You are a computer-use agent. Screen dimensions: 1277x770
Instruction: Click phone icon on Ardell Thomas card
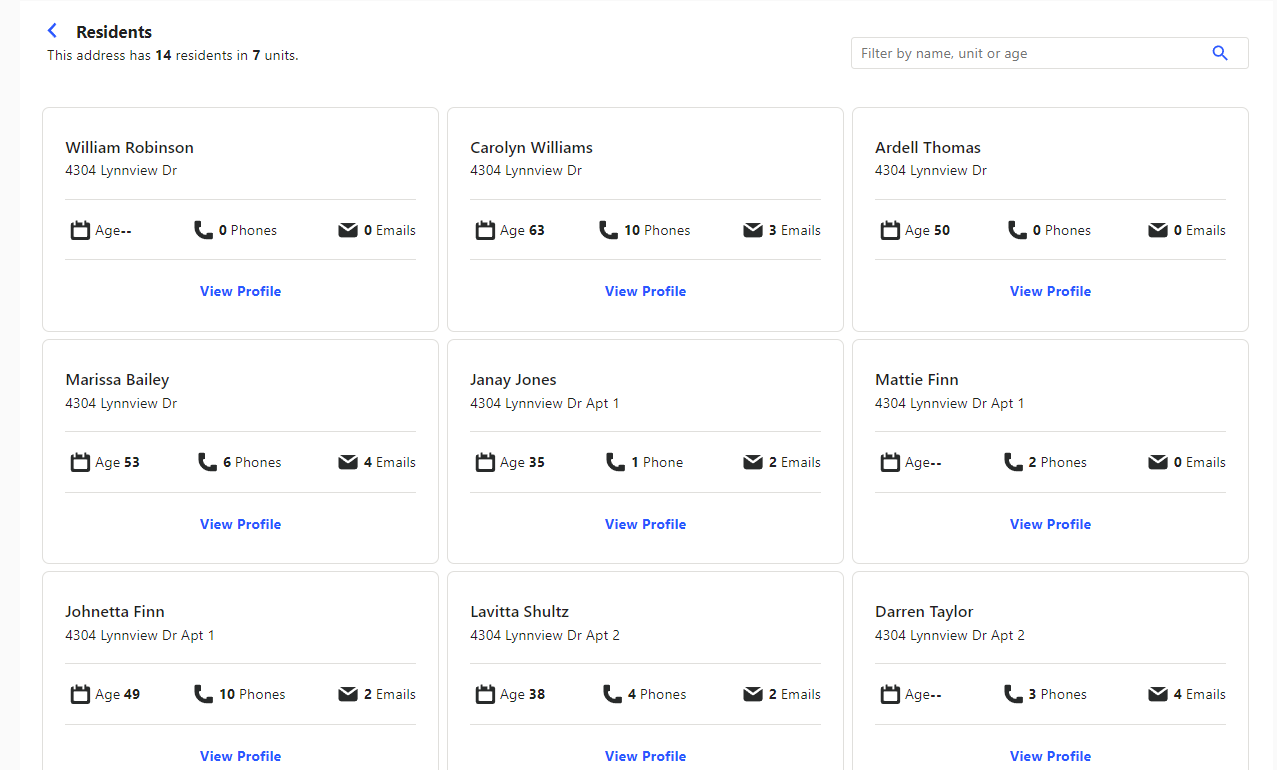1018,230
